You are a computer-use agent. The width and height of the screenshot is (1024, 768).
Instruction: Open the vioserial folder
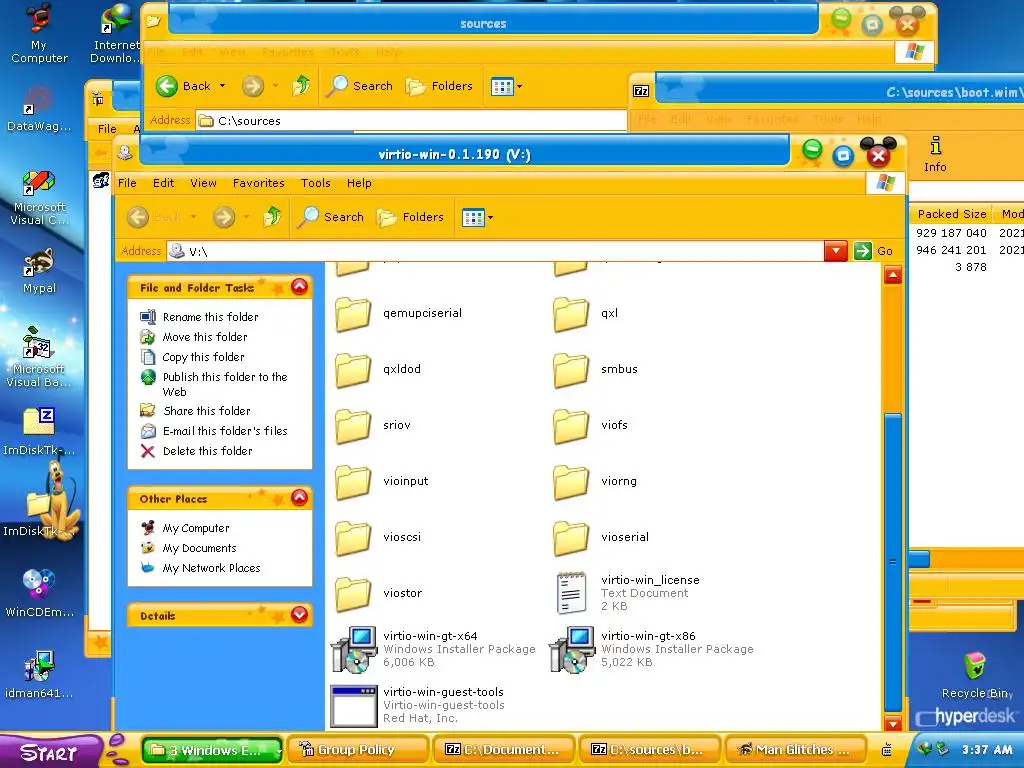[601, 538]
